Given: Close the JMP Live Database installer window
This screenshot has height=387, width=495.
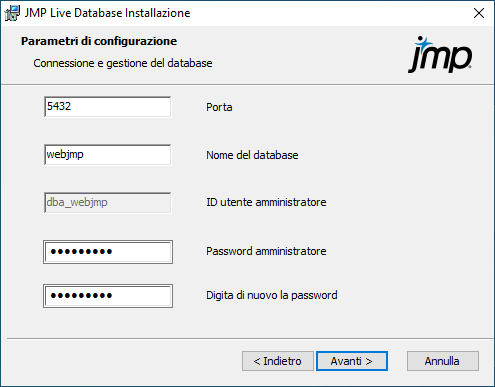Looking at the screenshot, I should 479,13.
